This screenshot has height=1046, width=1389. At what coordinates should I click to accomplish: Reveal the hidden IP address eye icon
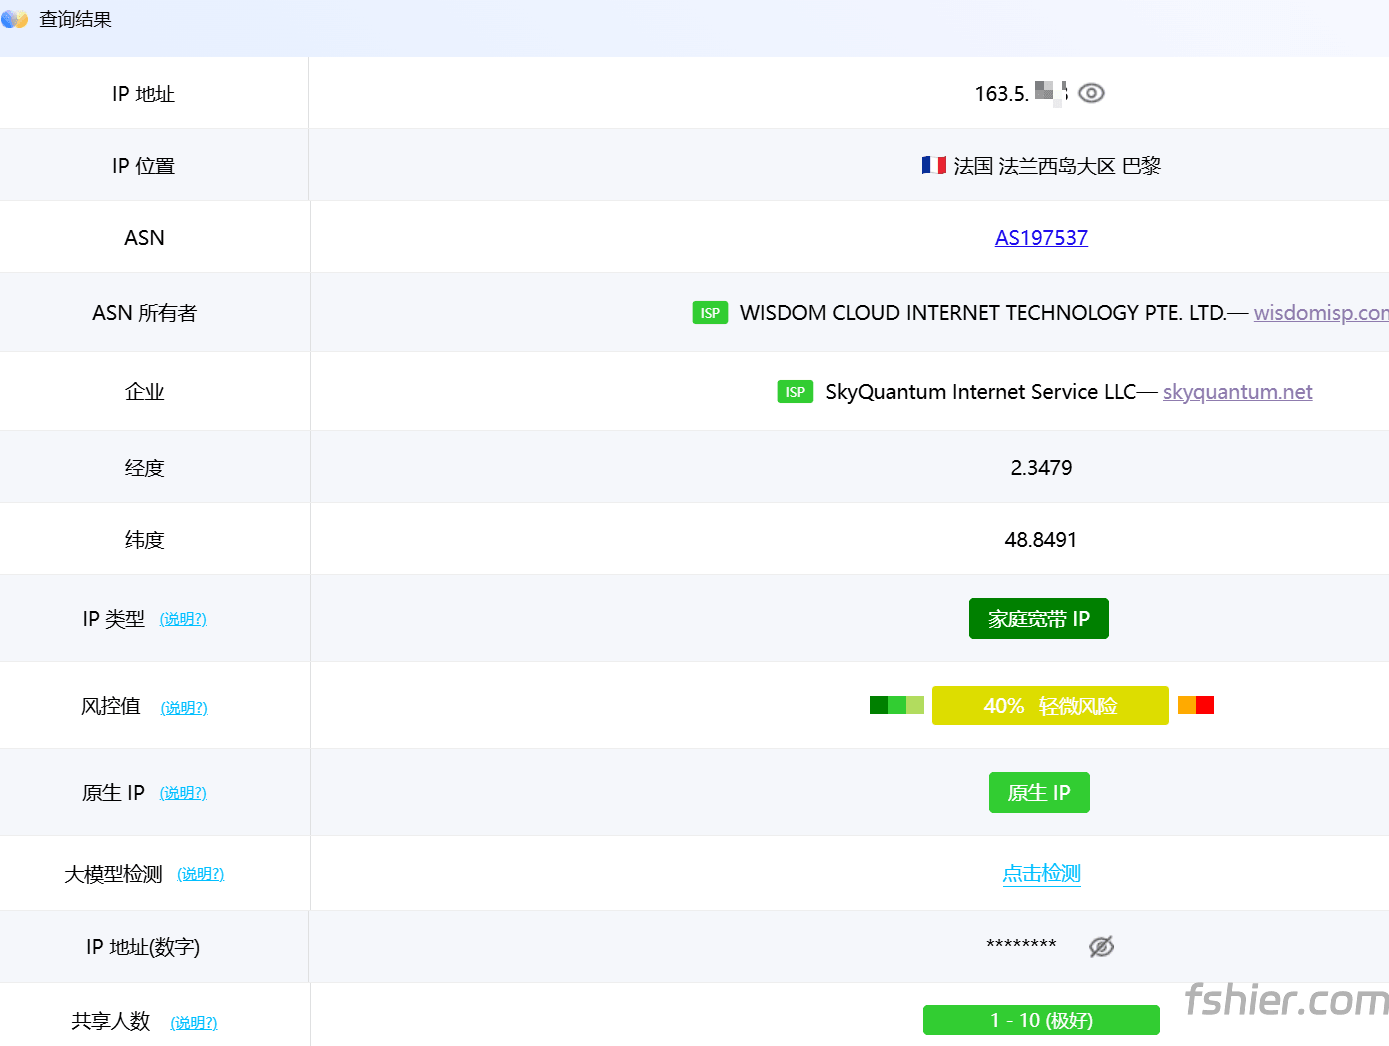coord(1091,93)
